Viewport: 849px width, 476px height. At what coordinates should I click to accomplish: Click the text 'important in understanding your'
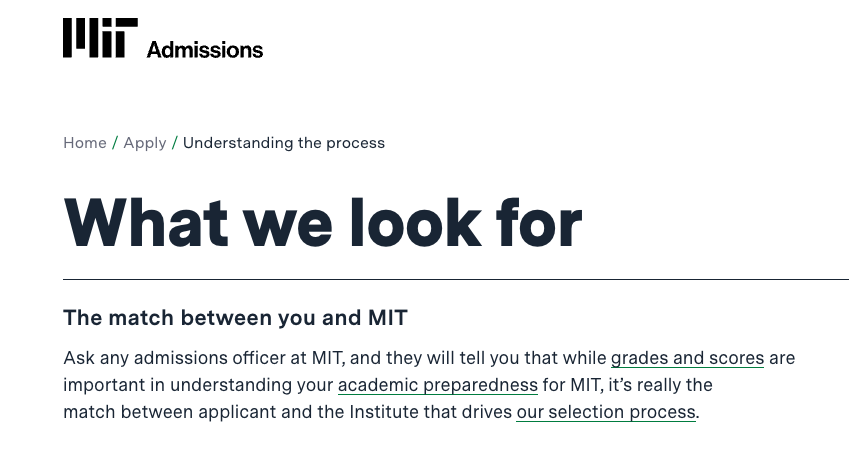tap(198, 385)
